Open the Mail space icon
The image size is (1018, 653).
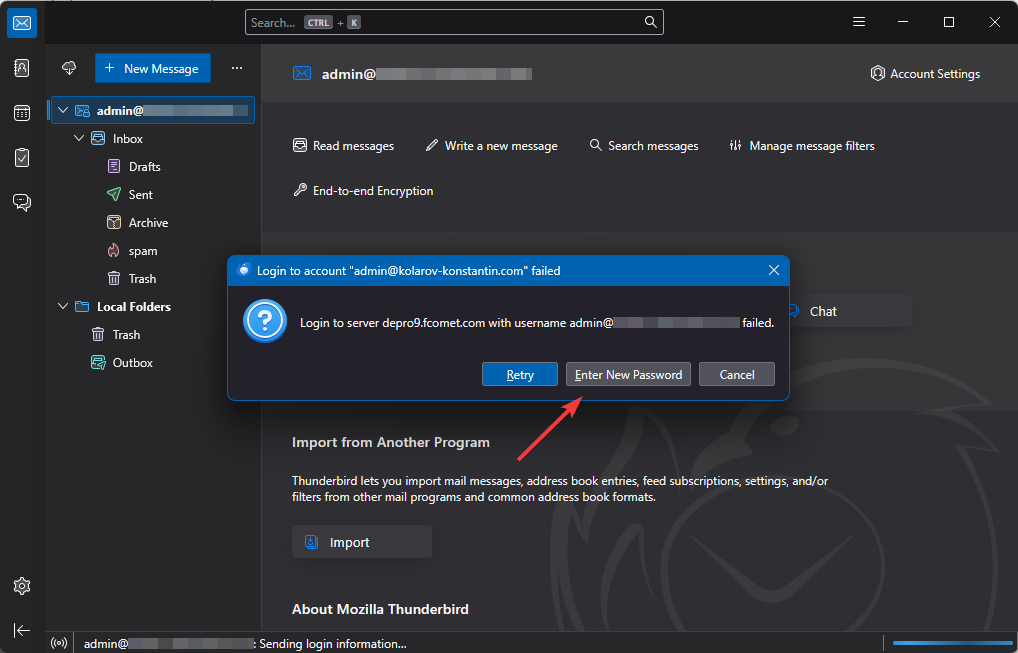click(21, 23)
